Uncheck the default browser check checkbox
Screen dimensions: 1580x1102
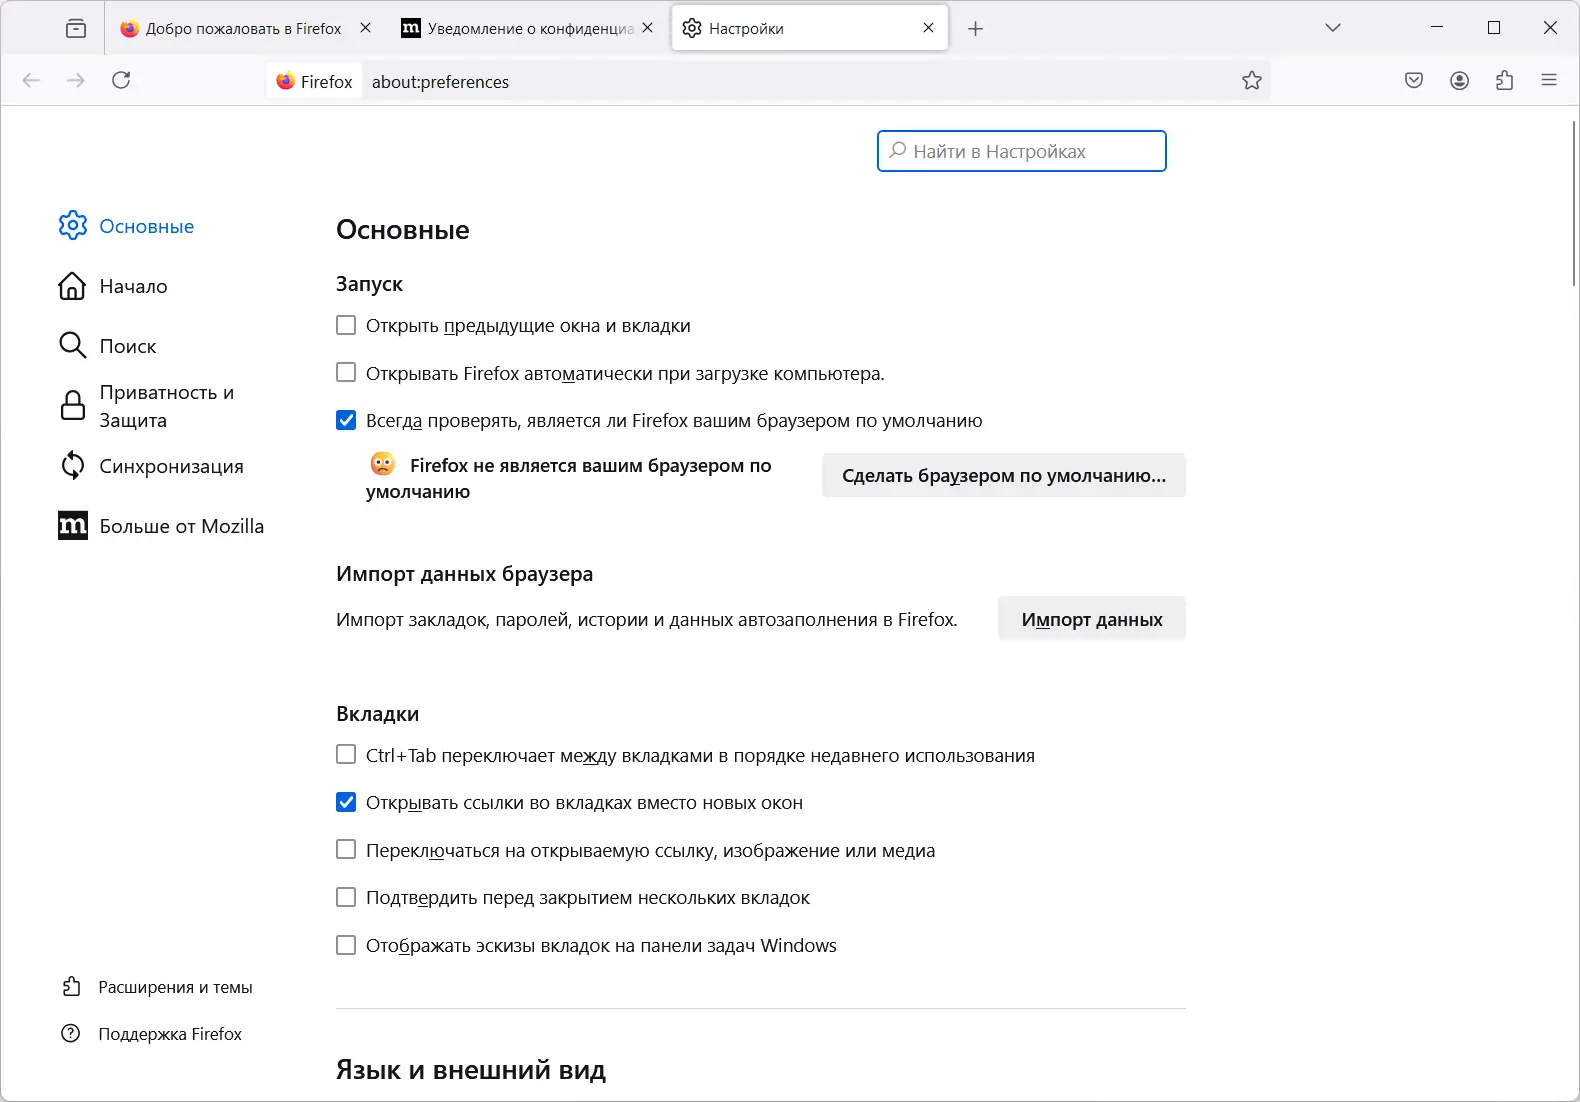pos(346,420)
